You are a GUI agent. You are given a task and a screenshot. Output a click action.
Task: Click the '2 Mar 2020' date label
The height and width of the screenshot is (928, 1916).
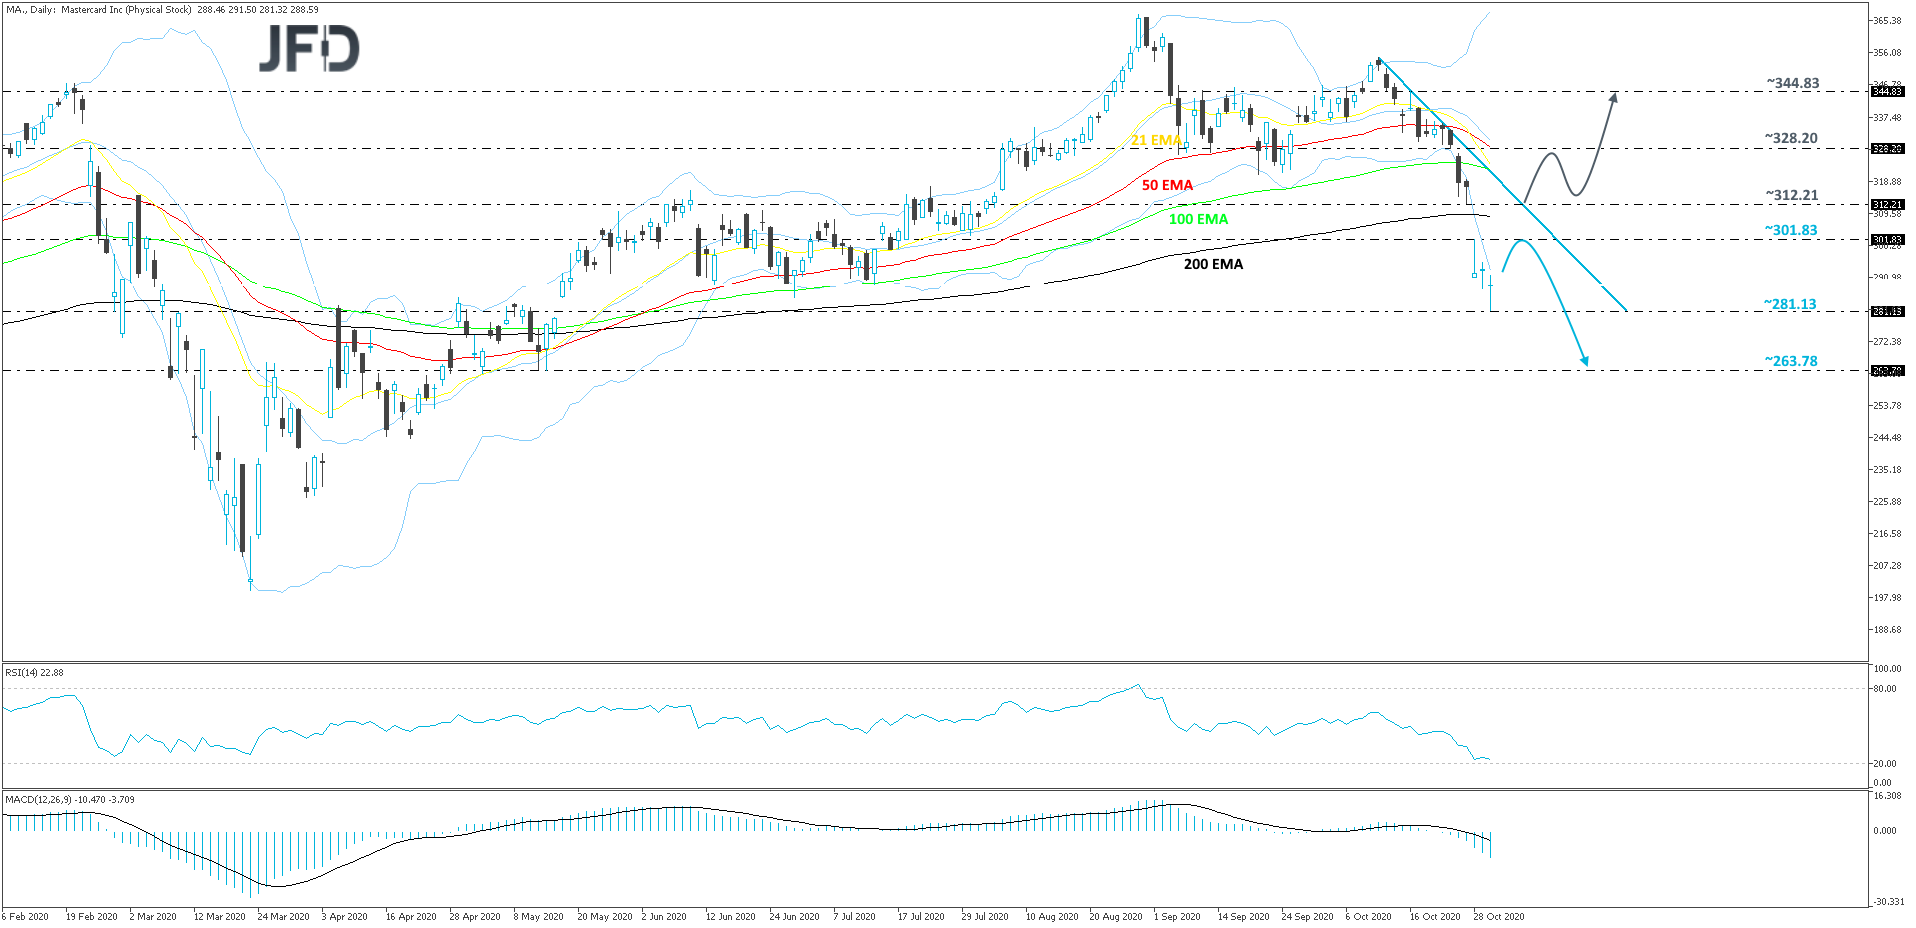click(153, 917)
